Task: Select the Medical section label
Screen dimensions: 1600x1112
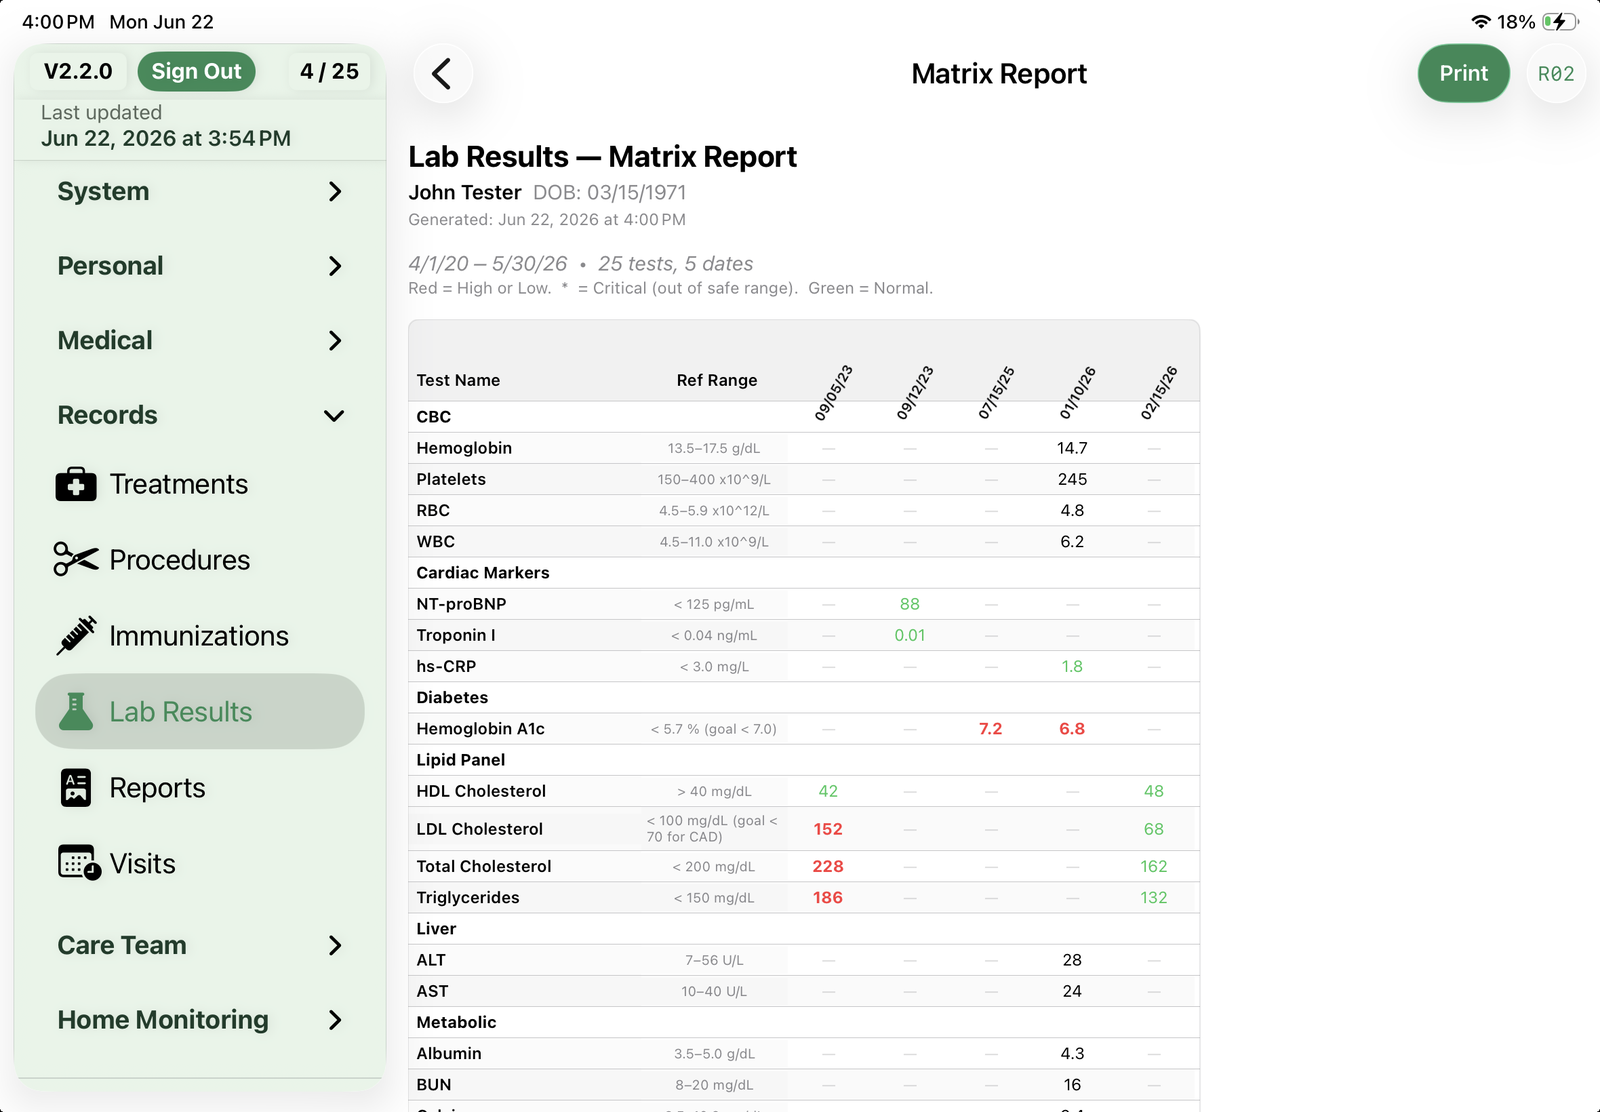Action: click(x=105, y=341)
